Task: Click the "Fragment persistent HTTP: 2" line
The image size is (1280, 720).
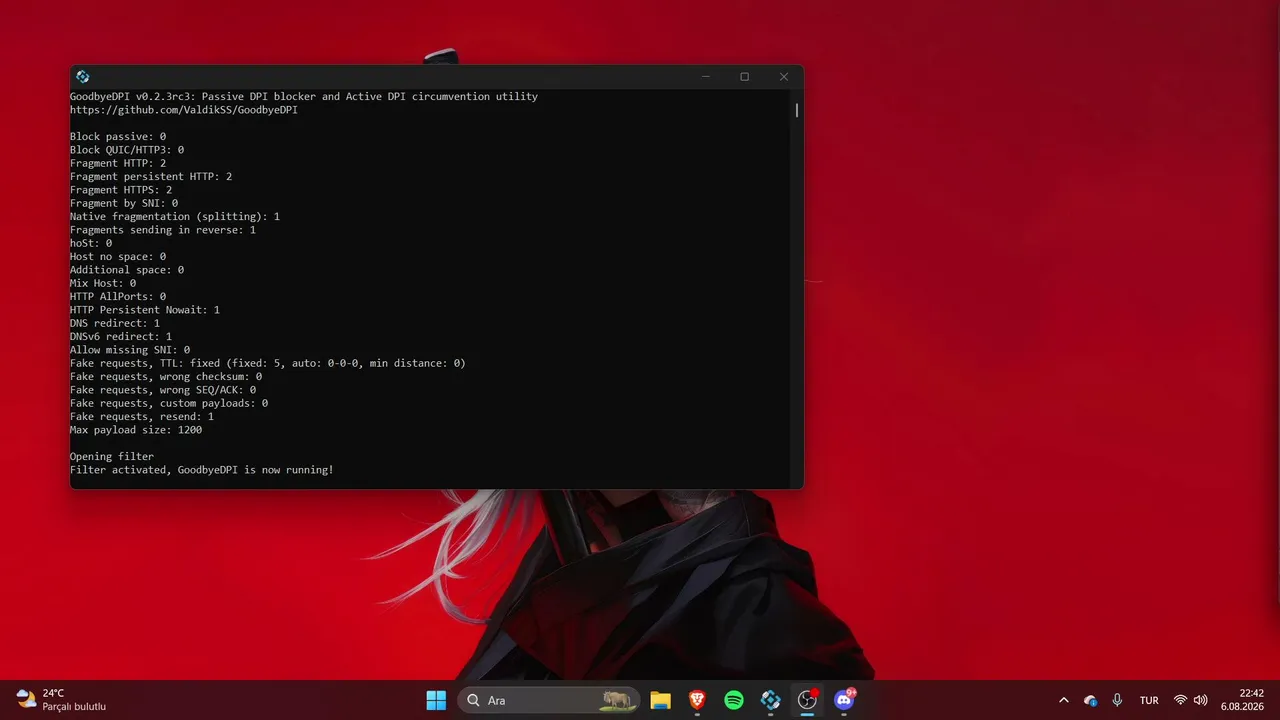Action: [151, 177]
